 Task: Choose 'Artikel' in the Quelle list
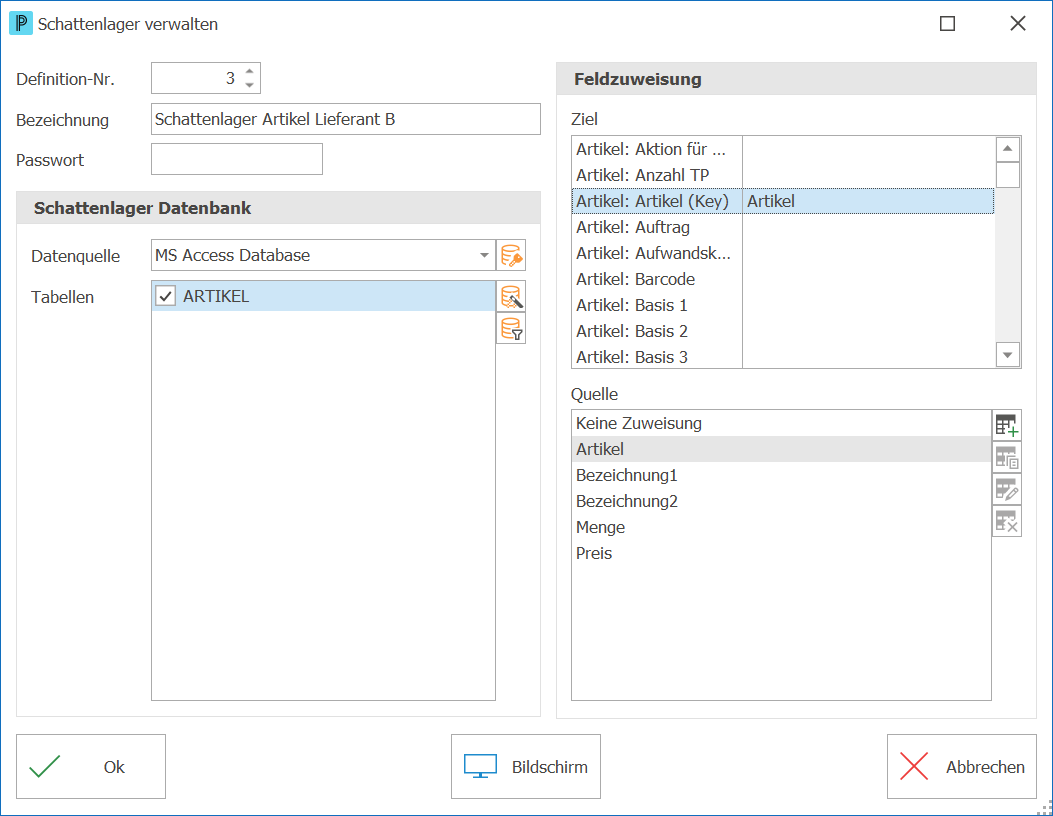[782, 449]
